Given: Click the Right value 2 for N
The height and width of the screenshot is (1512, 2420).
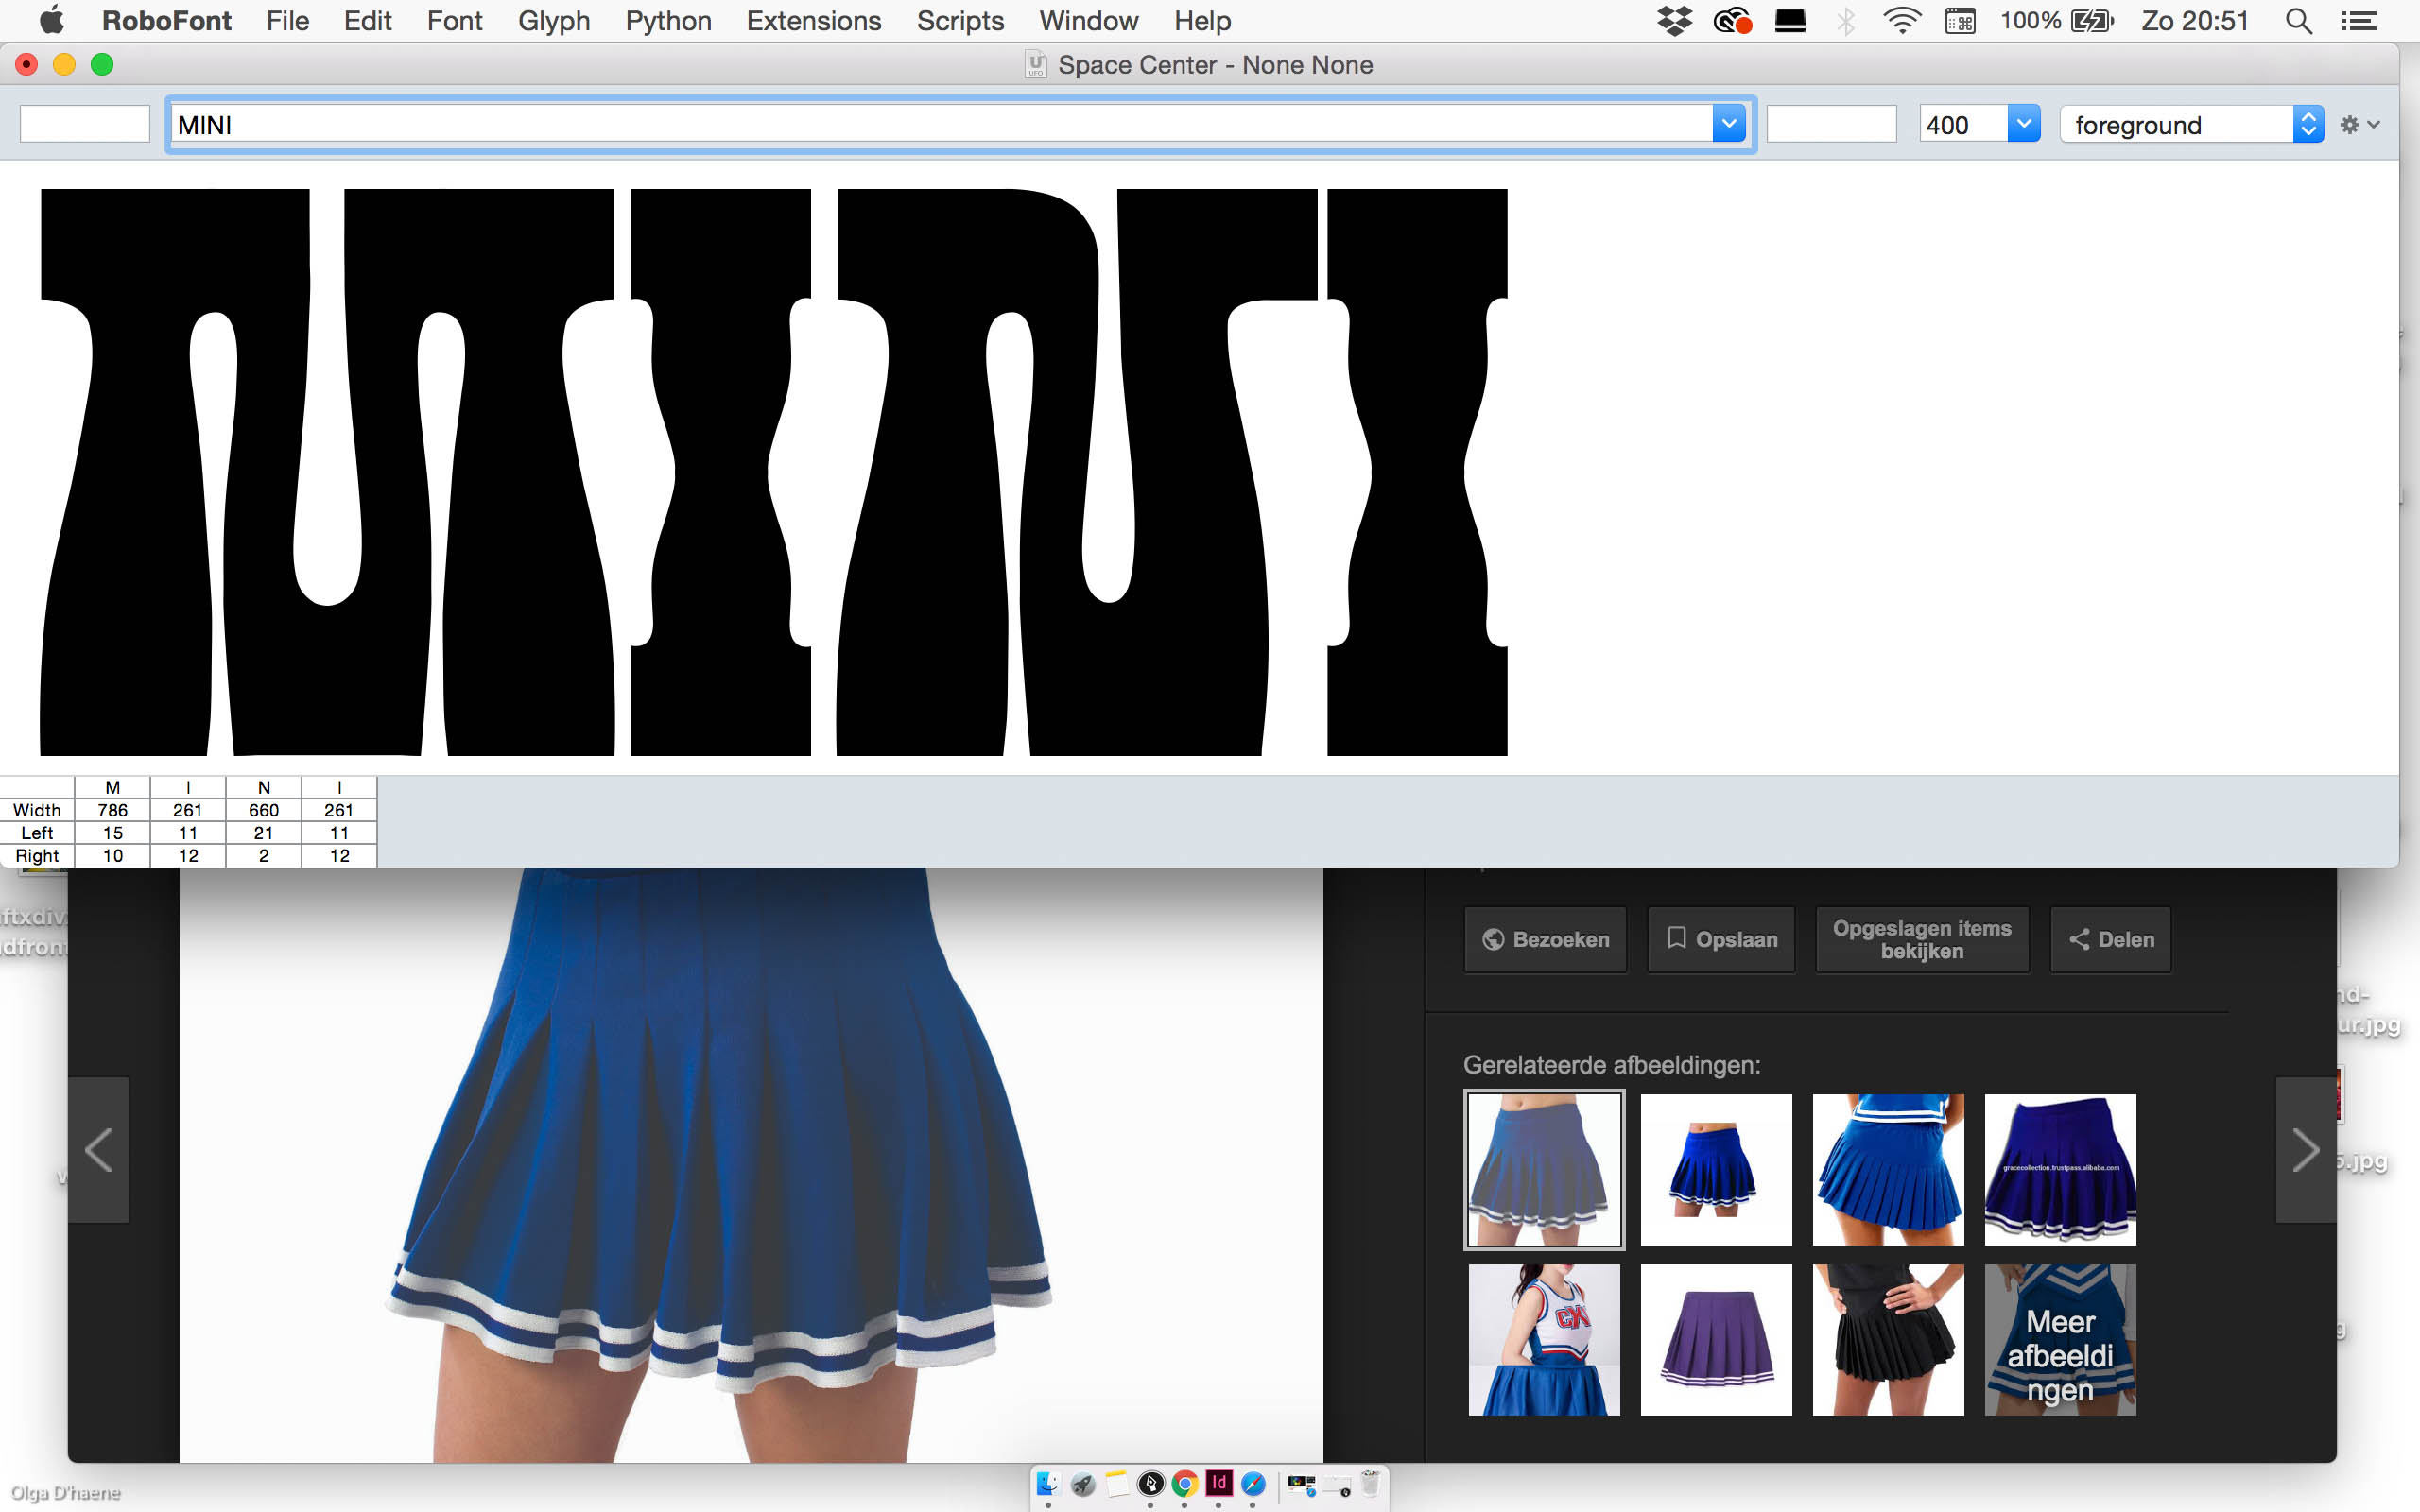Looking at the screenshot, I should [264, 856].
